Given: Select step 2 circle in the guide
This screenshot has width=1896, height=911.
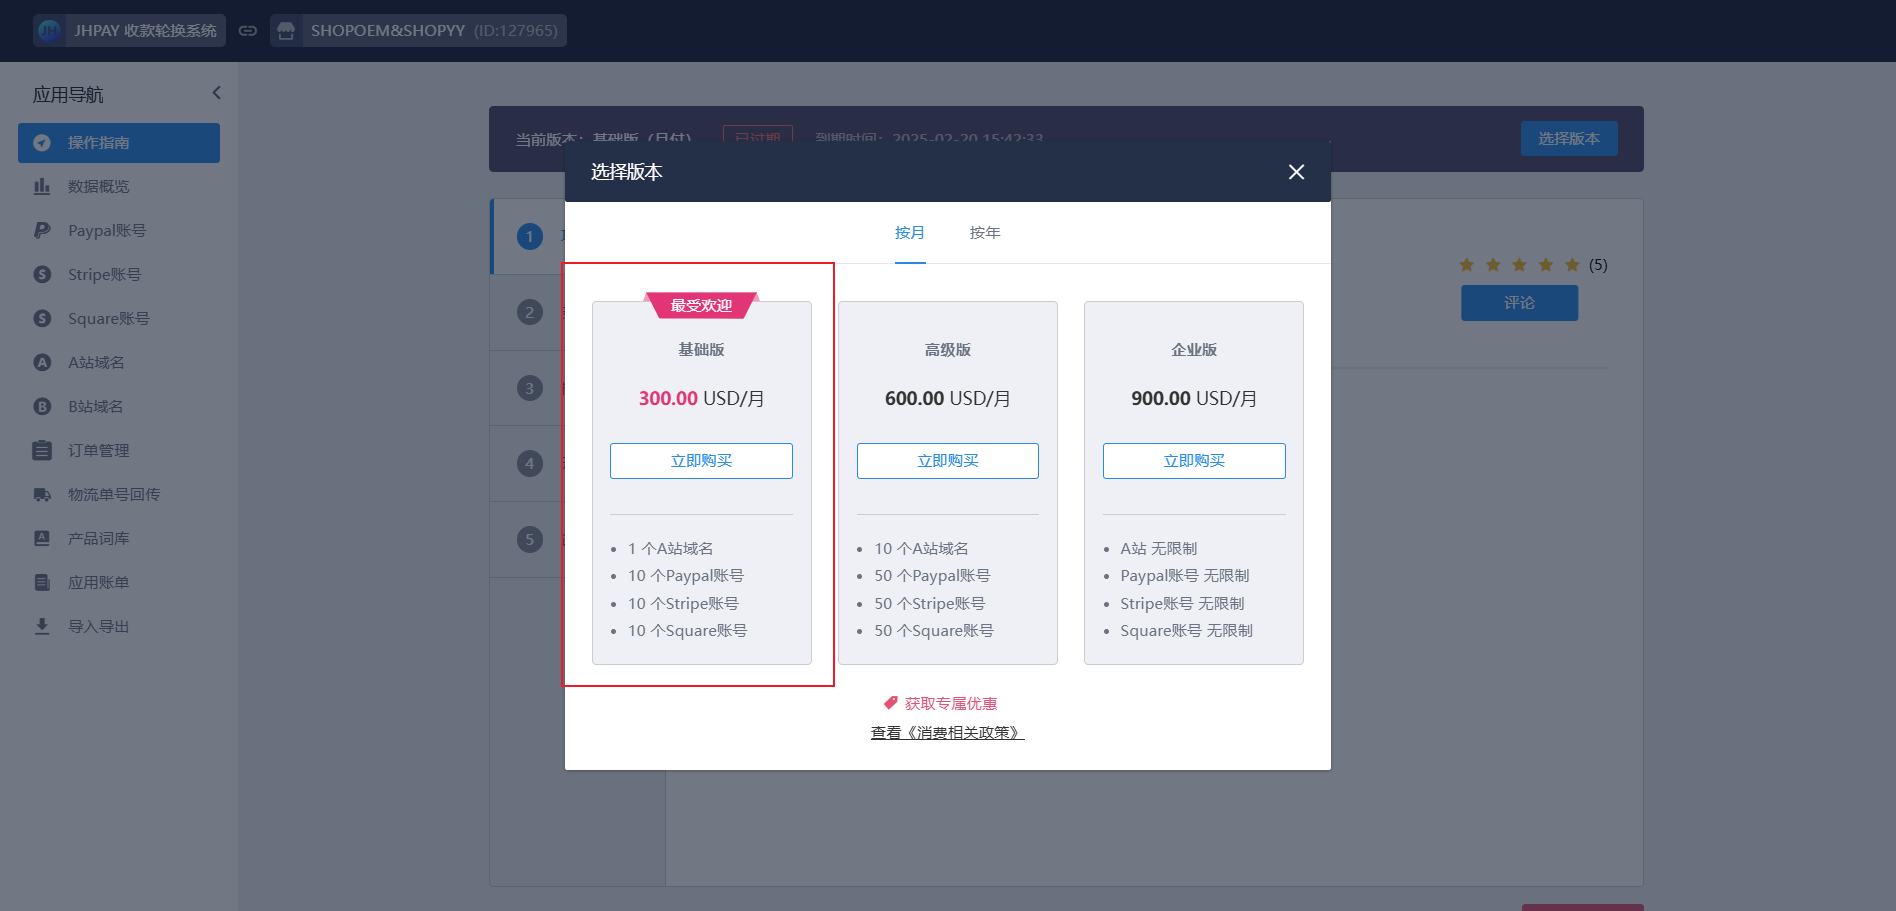Looking at the screenshot, I should (x=530, y=312).
